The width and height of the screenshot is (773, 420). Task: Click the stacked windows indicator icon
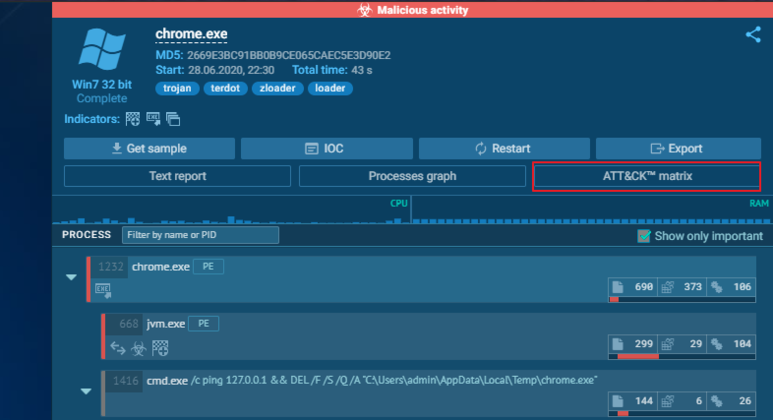pyautogui.click(x=173, y=119)
